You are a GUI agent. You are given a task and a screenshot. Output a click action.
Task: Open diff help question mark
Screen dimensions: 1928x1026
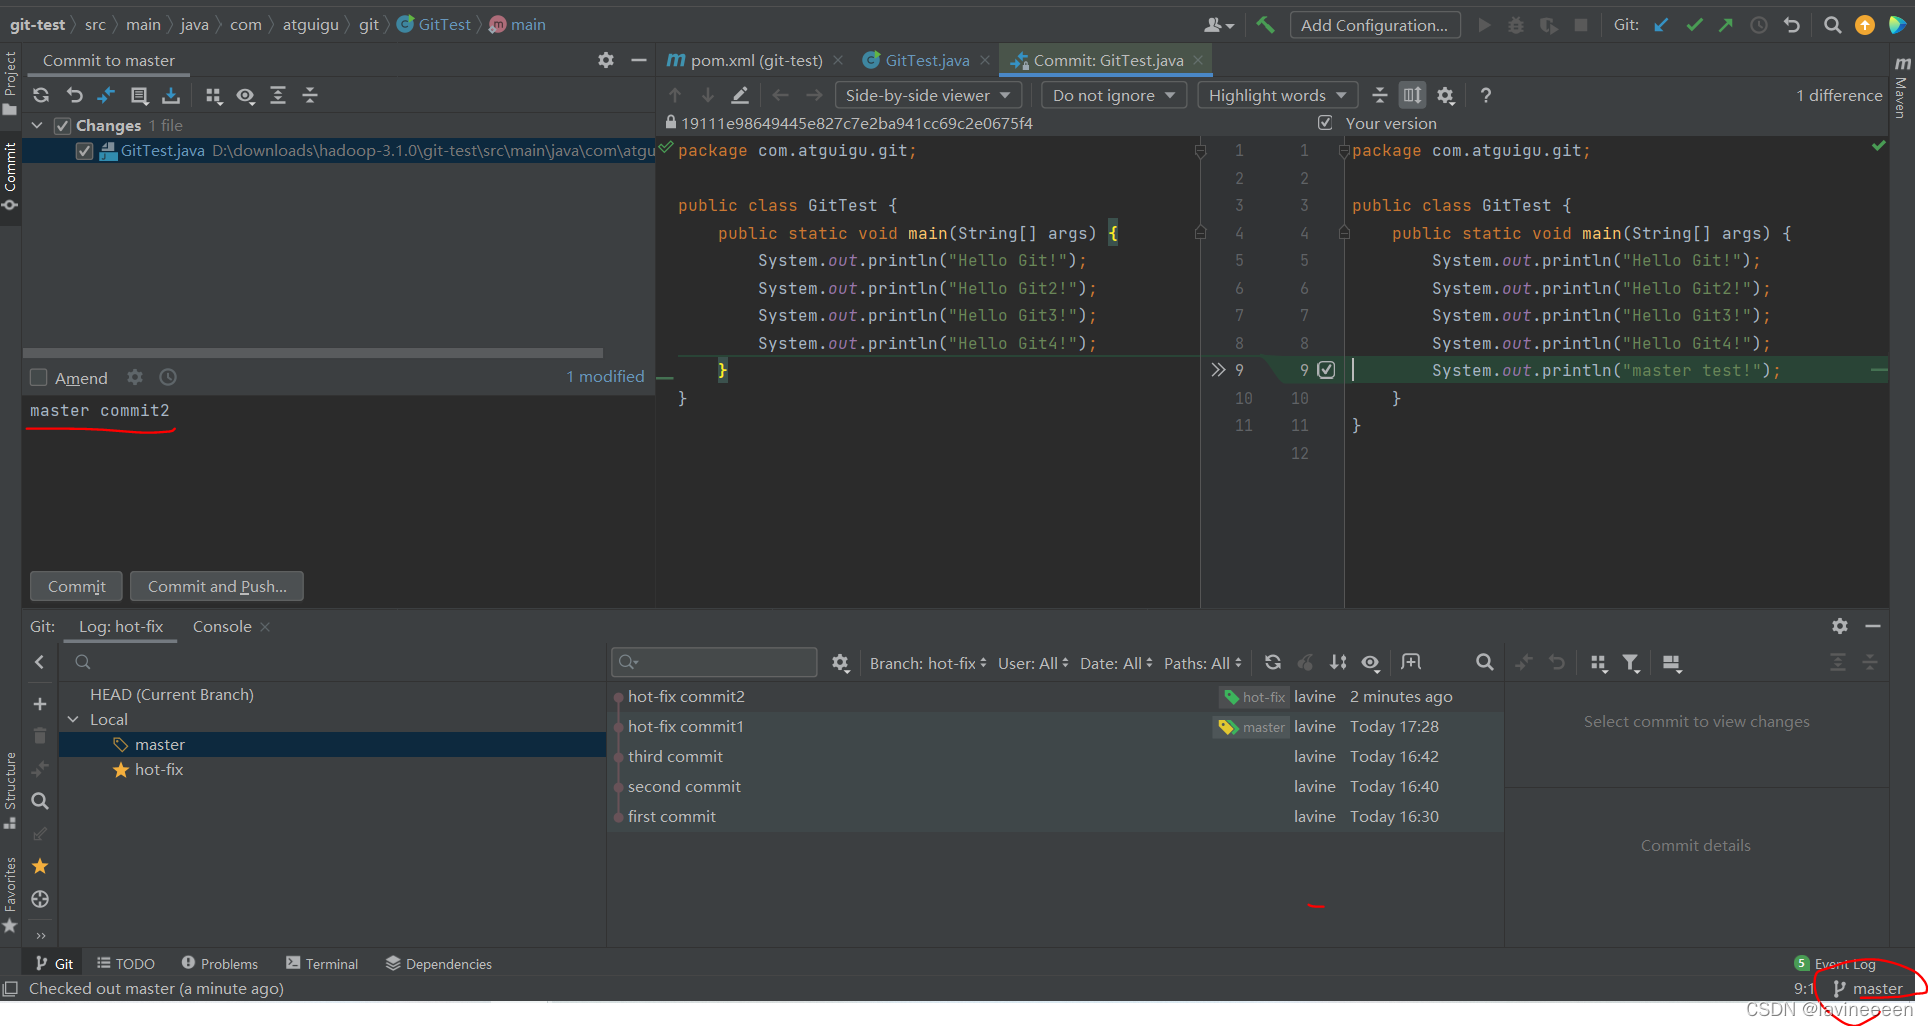pos(1486,95)
